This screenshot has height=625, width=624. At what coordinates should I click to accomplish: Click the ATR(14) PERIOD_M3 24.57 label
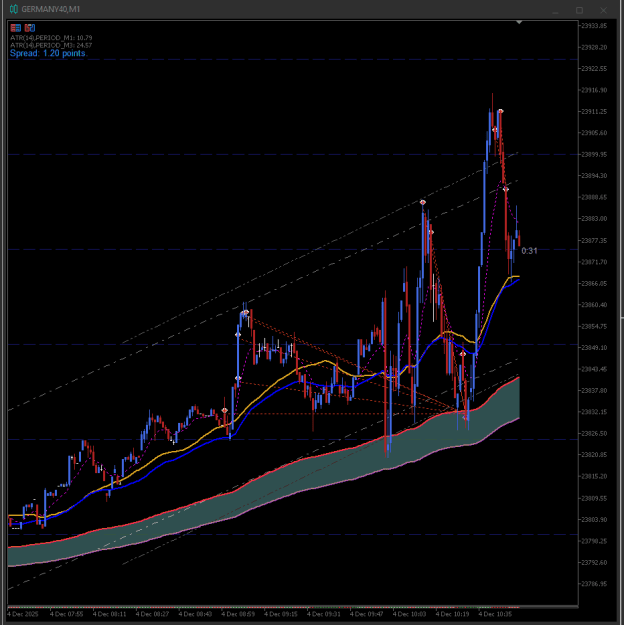tap(51, 45)
